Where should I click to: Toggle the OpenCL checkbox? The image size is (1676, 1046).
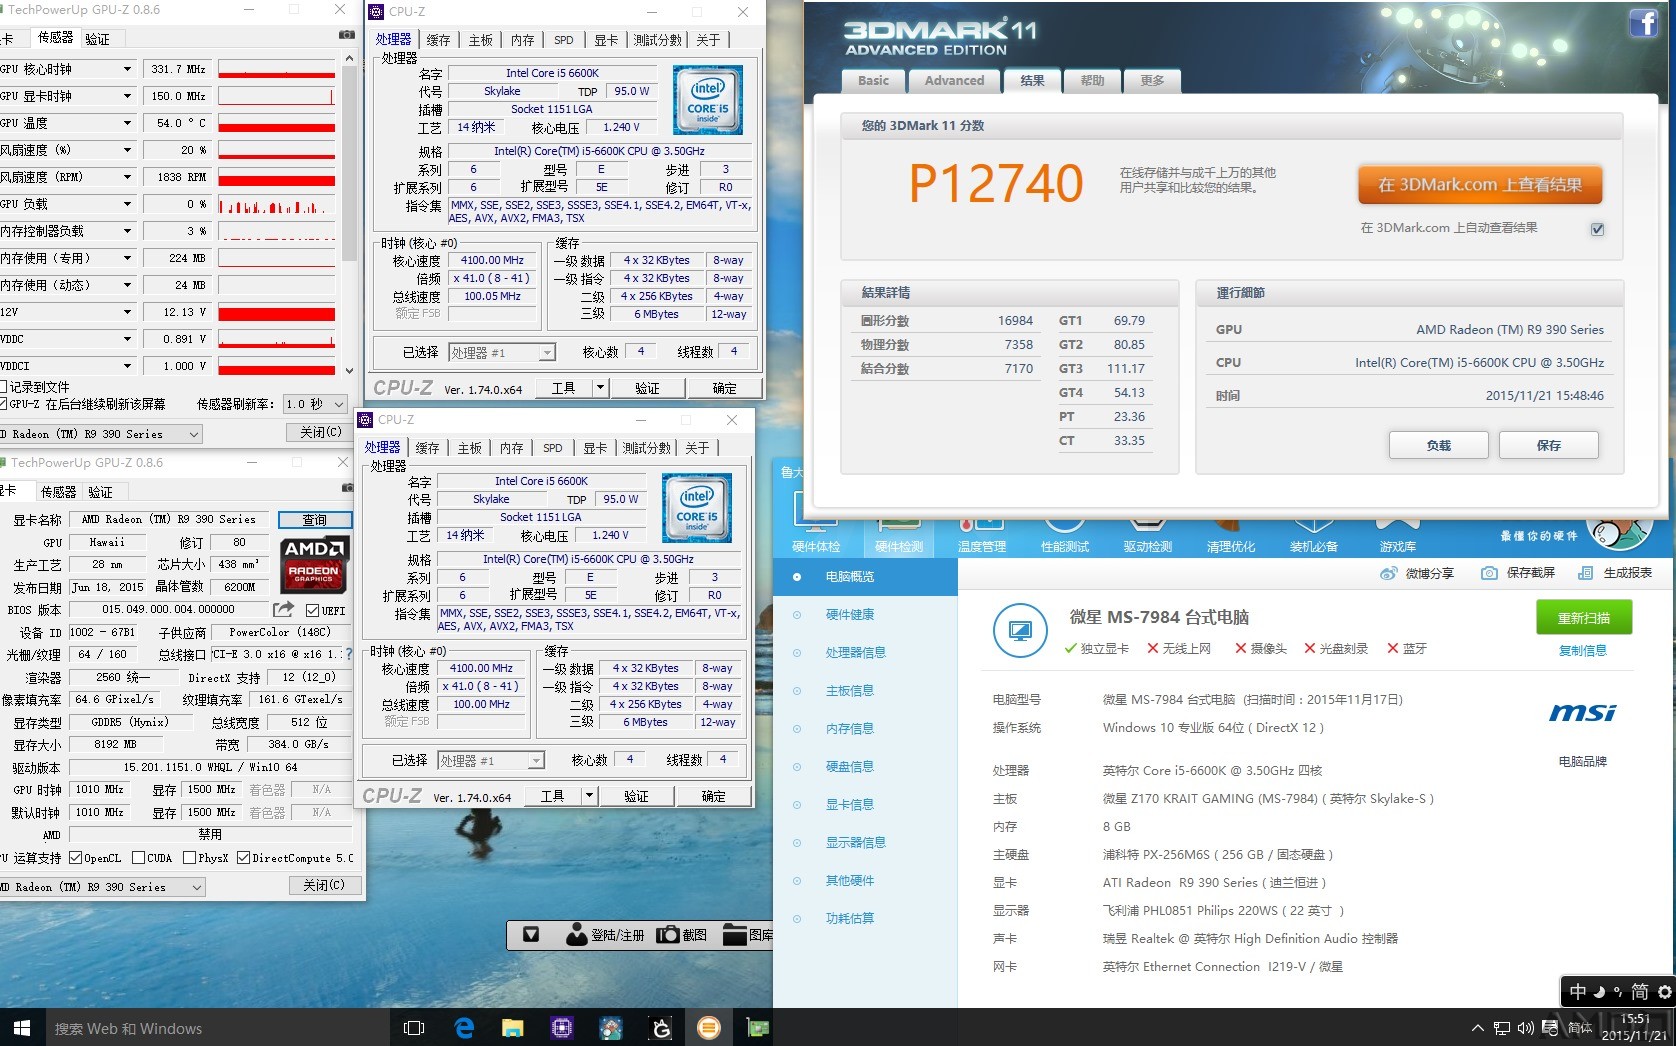click(75, 858)
